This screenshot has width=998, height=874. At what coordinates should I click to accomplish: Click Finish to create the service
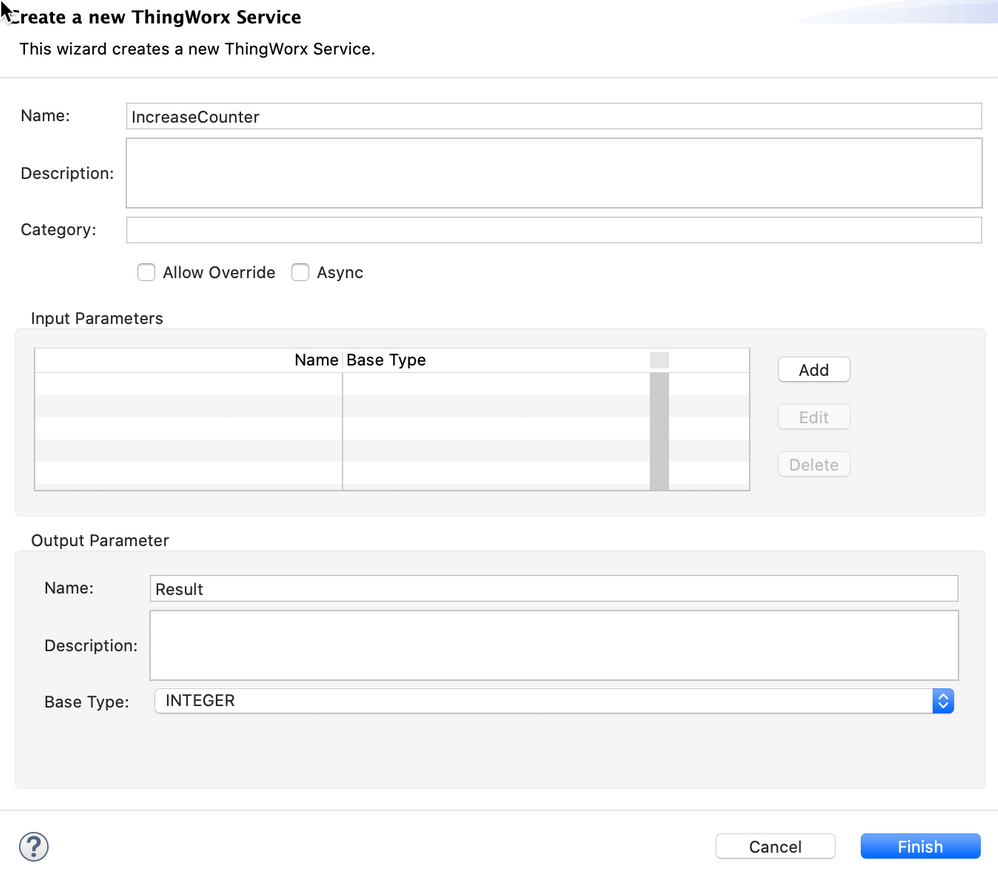920,847
